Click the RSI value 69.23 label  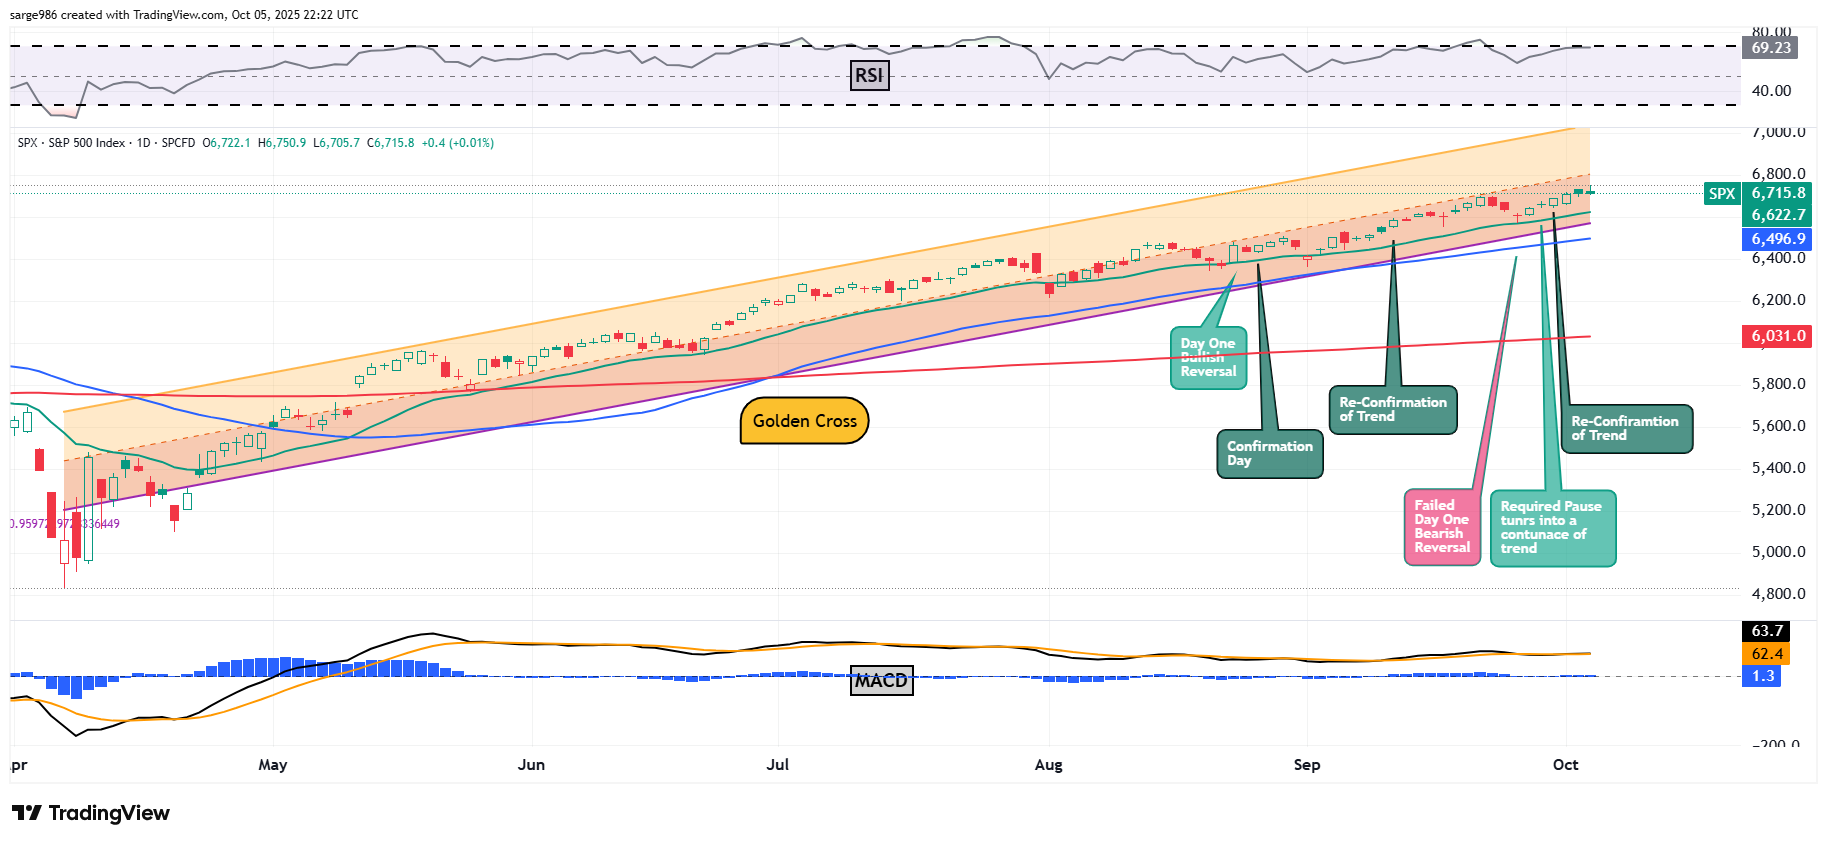[1770, 48]
